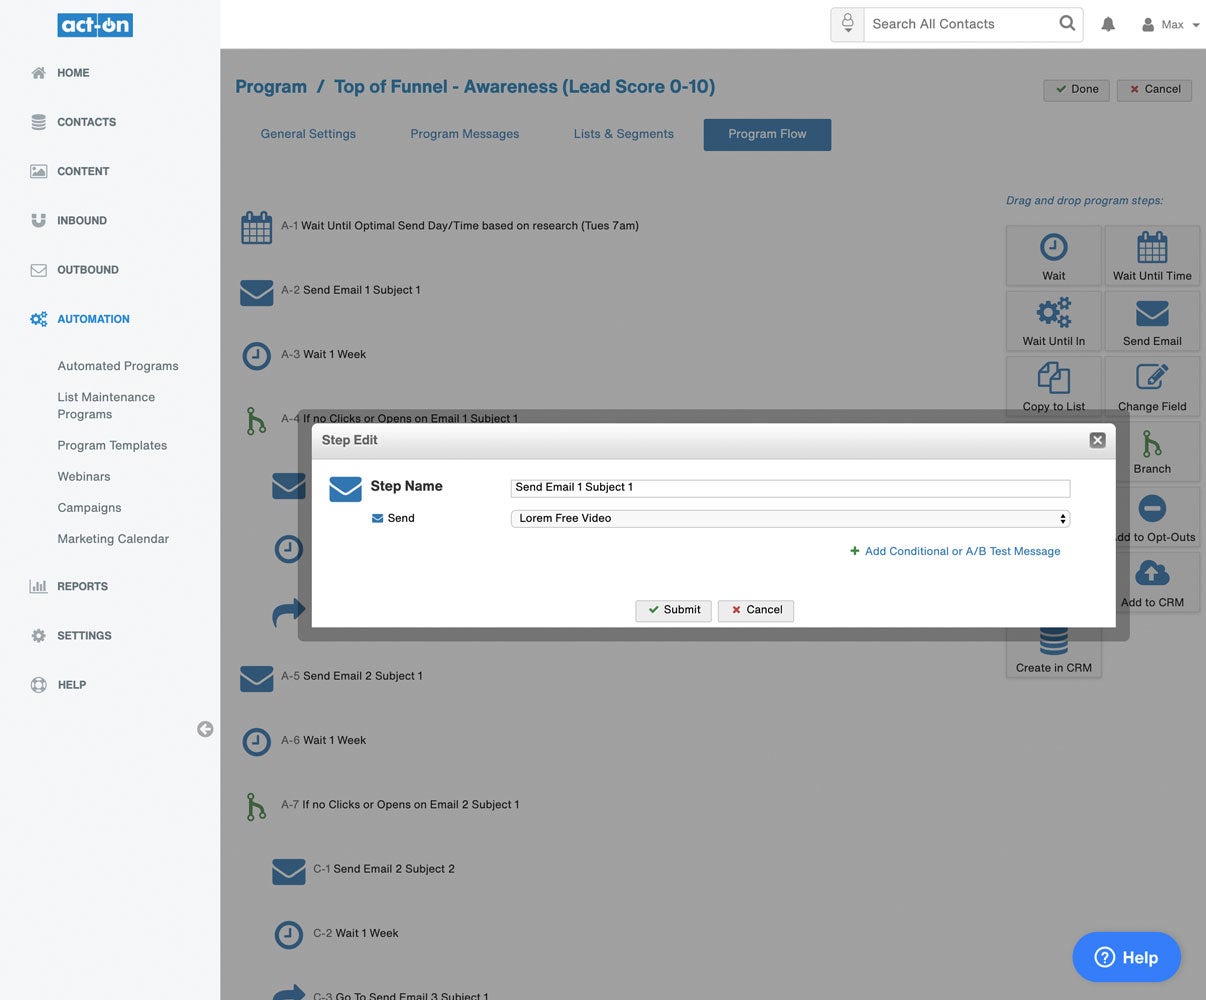Select the Change Field step tile
This screenshot has height=1000, width=1206.
(1152, 385)
